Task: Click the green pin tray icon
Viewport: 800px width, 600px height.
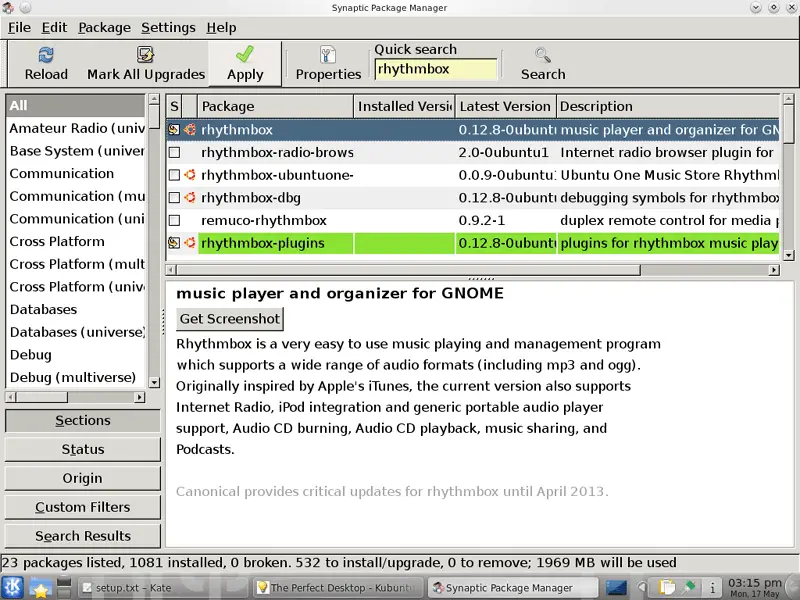Action: click(x=689, y=588)
